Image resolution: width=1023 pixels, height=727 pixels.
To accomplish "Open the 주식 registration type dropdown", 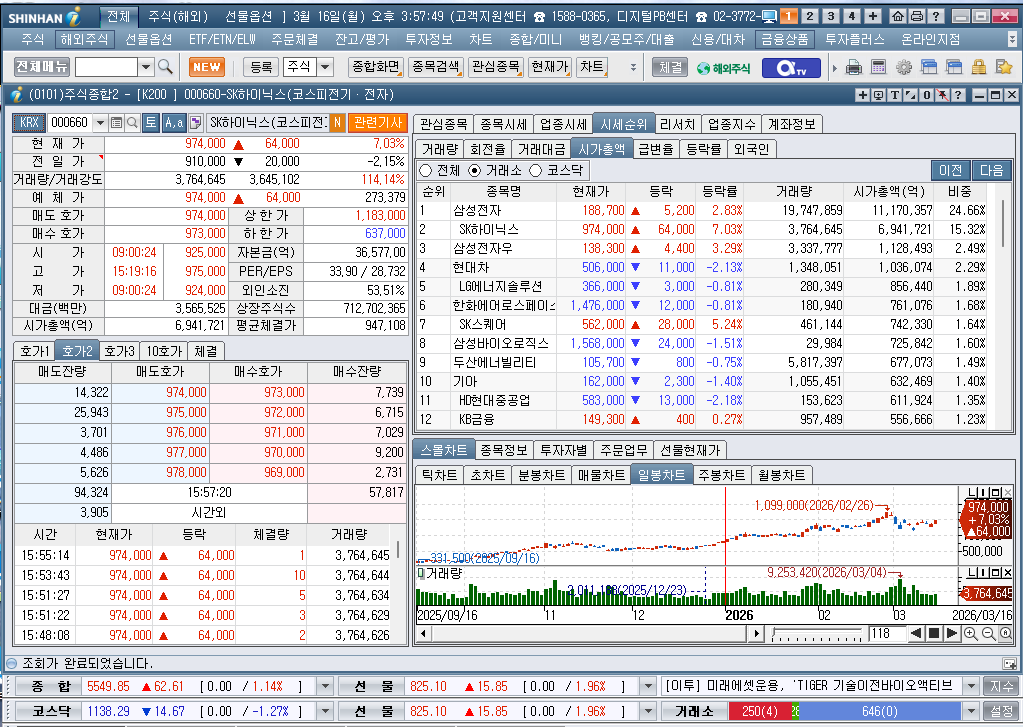I will (325, 67).
